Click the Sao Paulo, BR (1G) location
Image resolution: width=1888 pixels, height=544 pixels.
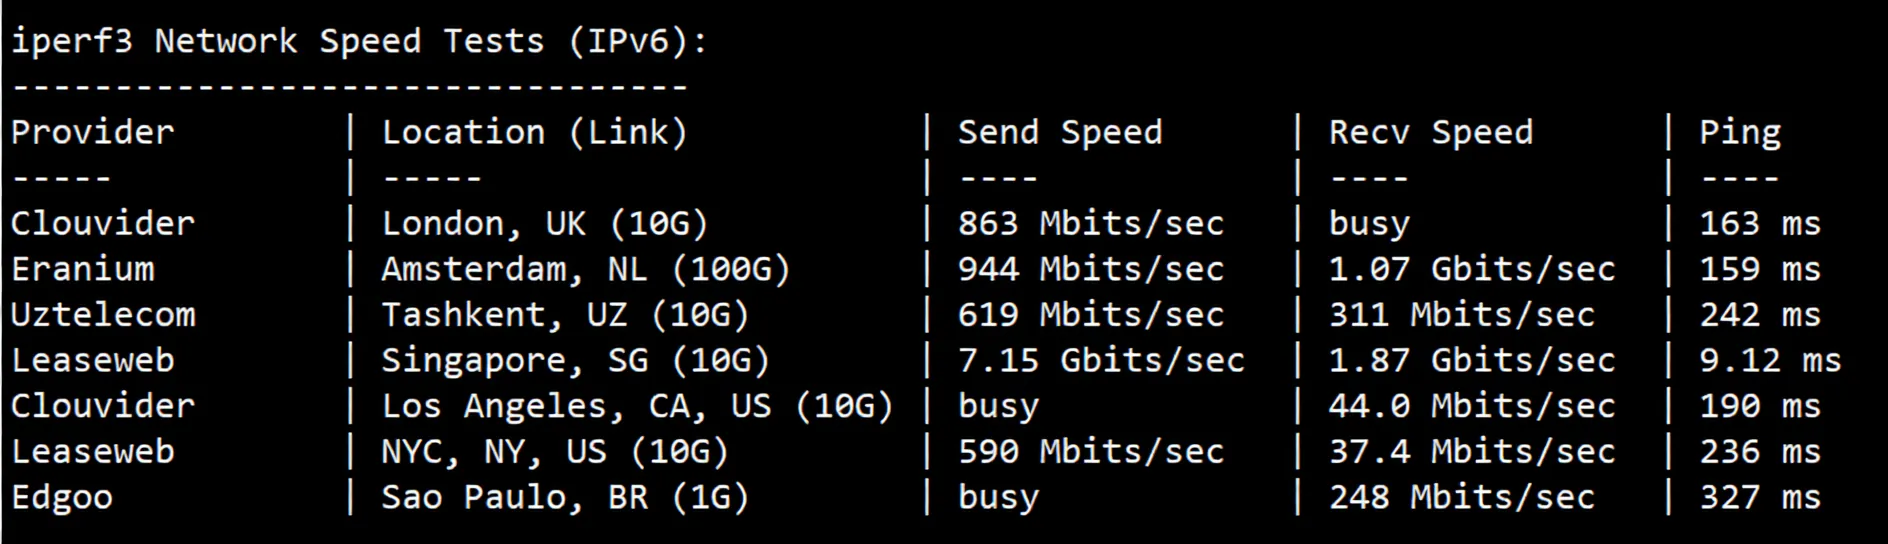pyautogui.click(x=565, y=498)
